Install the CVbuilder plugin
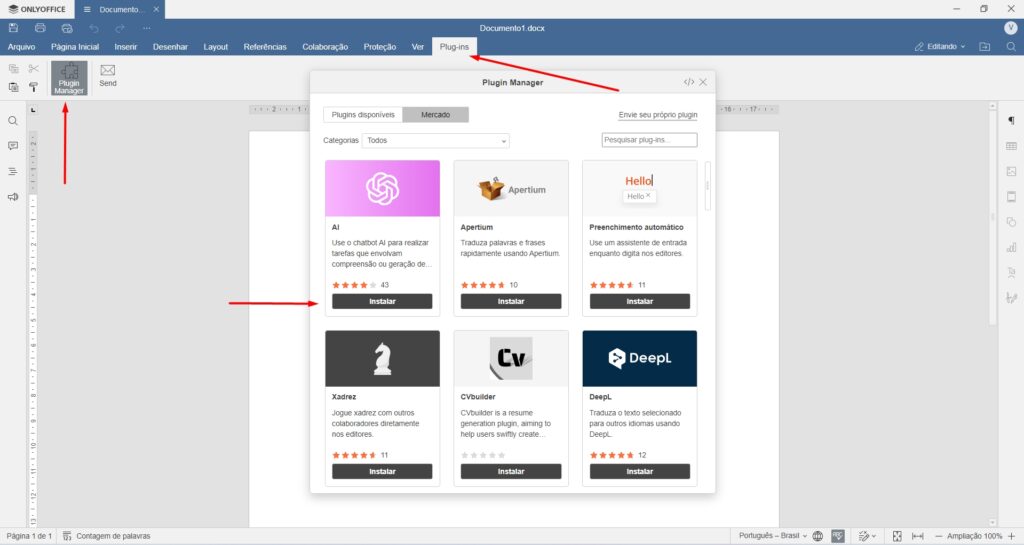Viewport: 1024px width, 545px height. pyautogui.click(x=511, y=471)
